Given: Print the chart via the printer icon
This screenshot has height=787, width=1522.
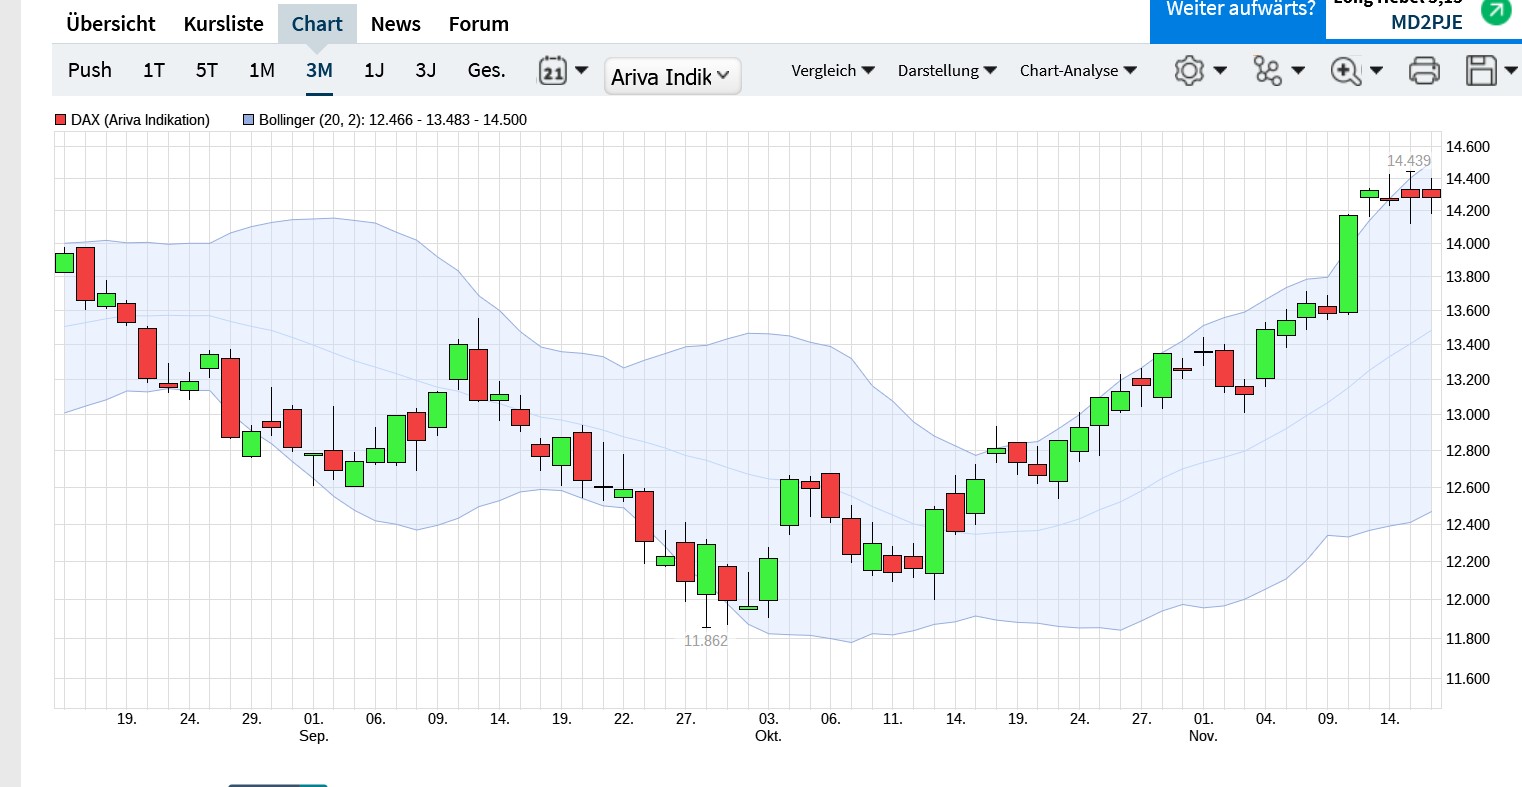Looking at the screenshot, I should pos(1424,70).
